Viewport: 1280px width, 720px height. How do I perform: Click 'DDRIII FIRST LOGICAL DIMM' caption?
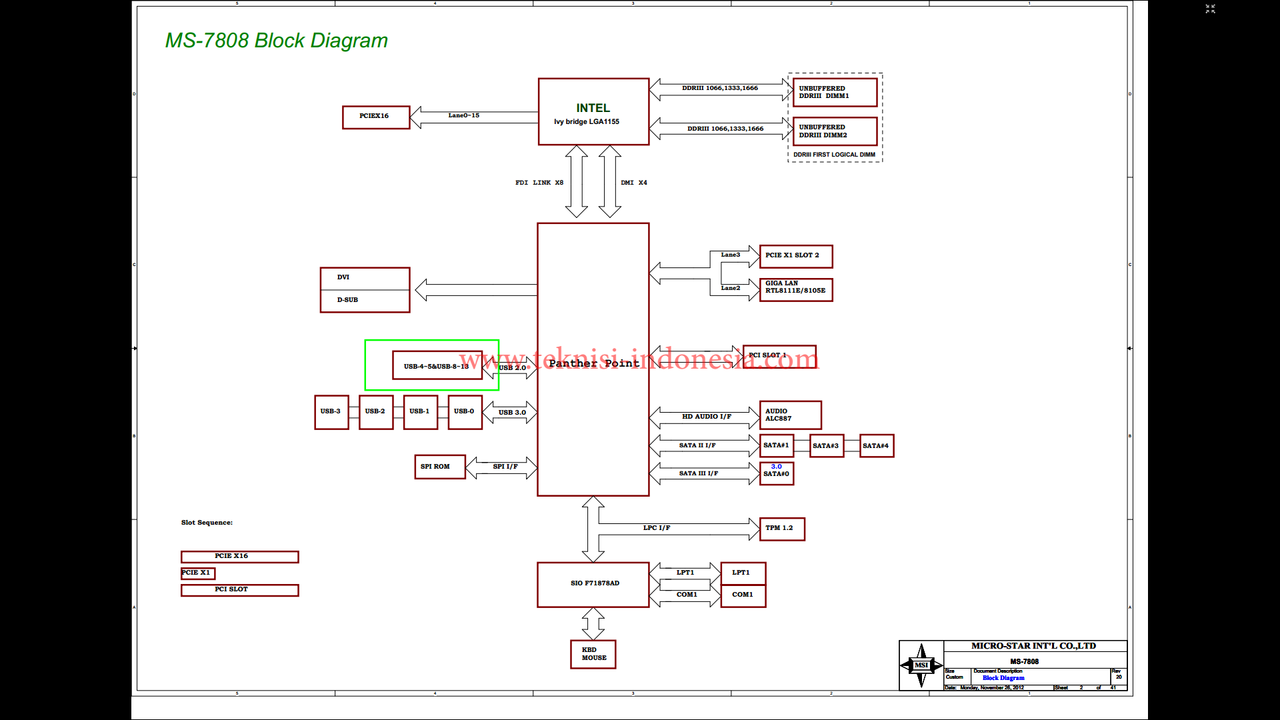pyautogui.click(x=834, y=155)
